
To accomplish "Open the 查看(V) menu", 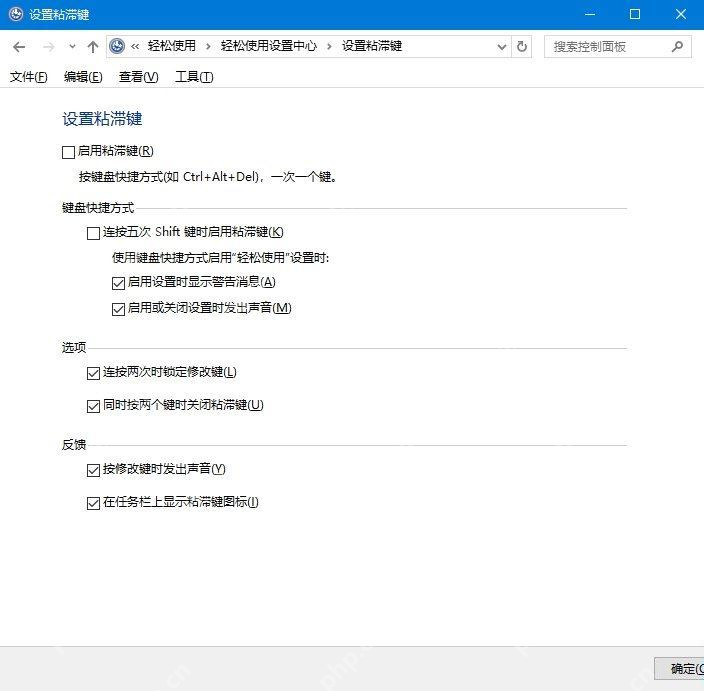I will pos(138,77).
